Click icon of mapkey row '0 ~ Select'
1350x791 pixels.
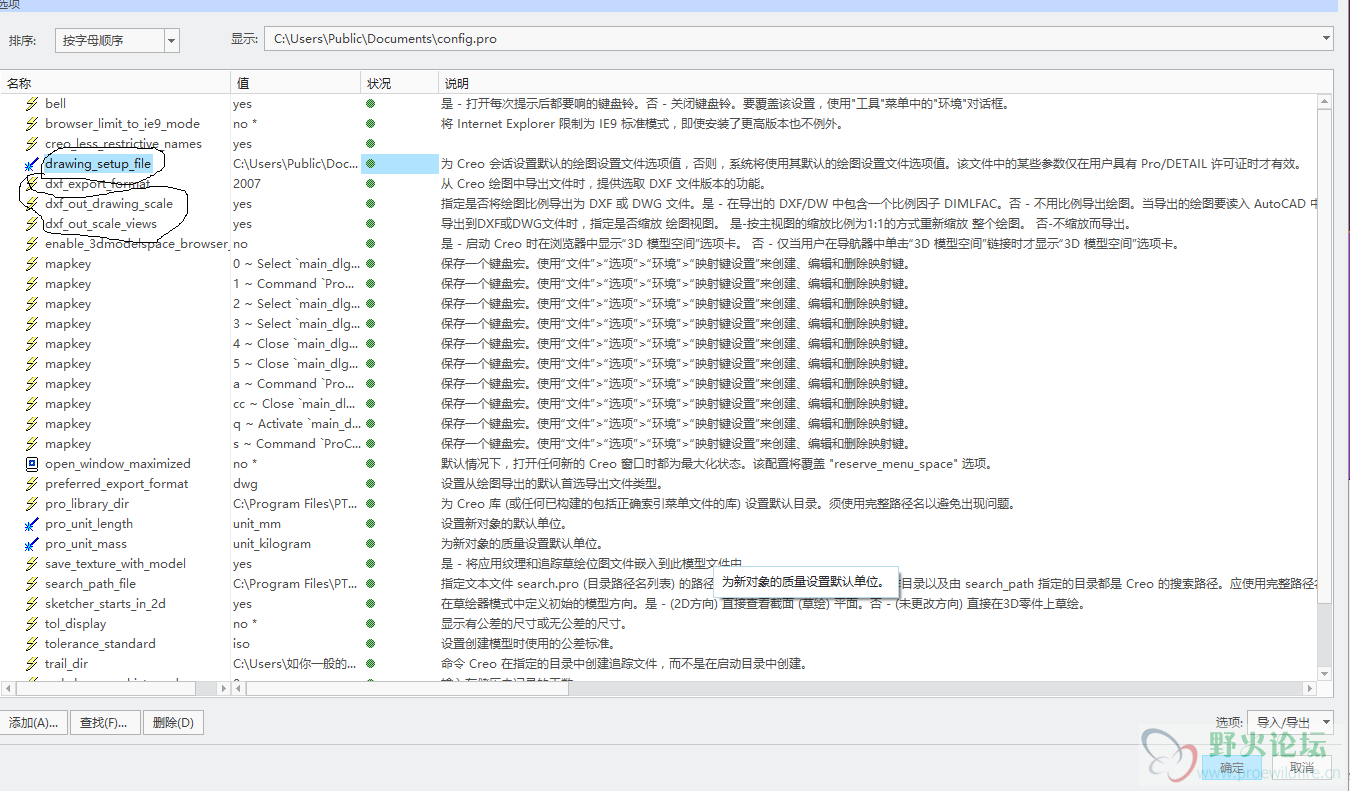point(32,264)
